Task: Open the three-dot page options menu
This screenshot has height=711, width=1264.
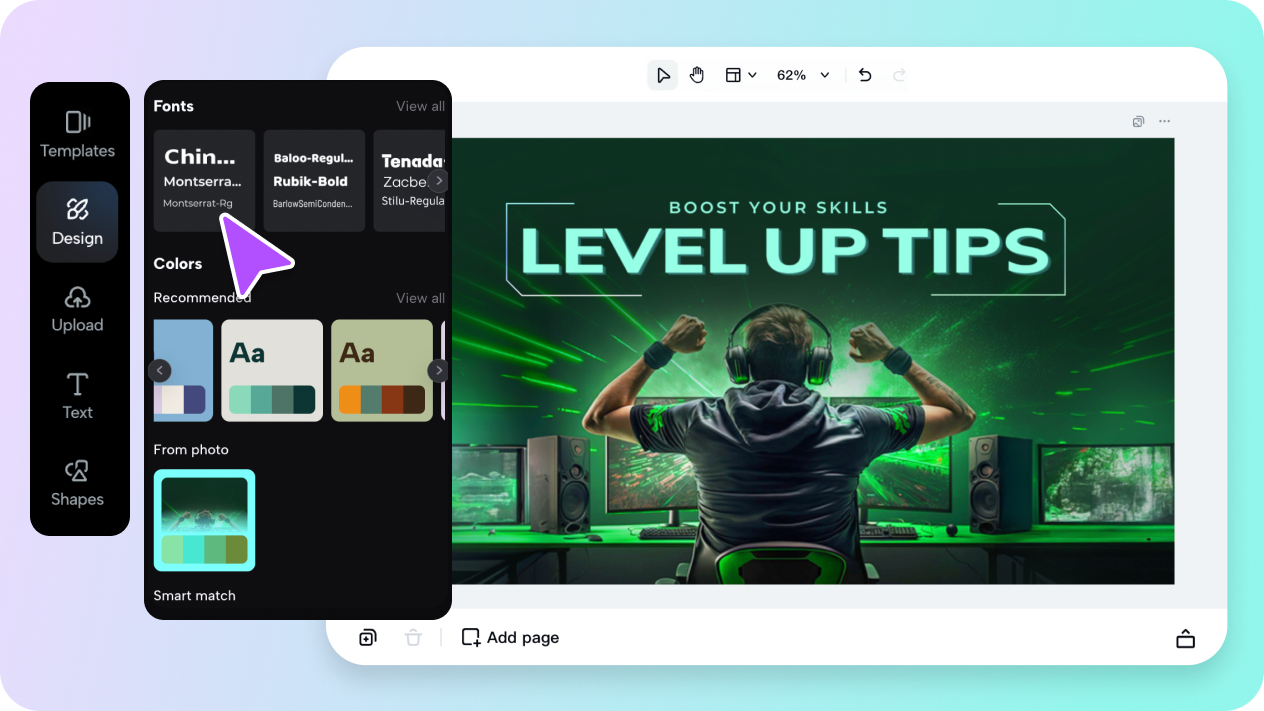Action: point(1164,121)
